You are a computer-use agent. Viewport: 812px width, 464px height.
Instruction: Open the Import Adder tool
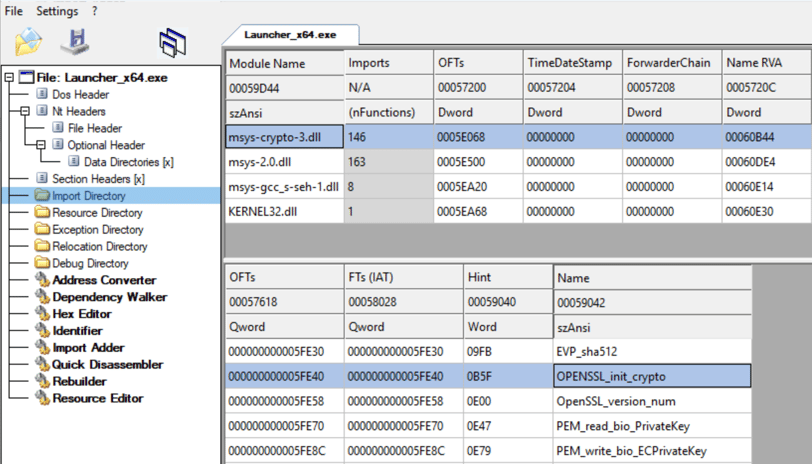click(x=88, y=347)
